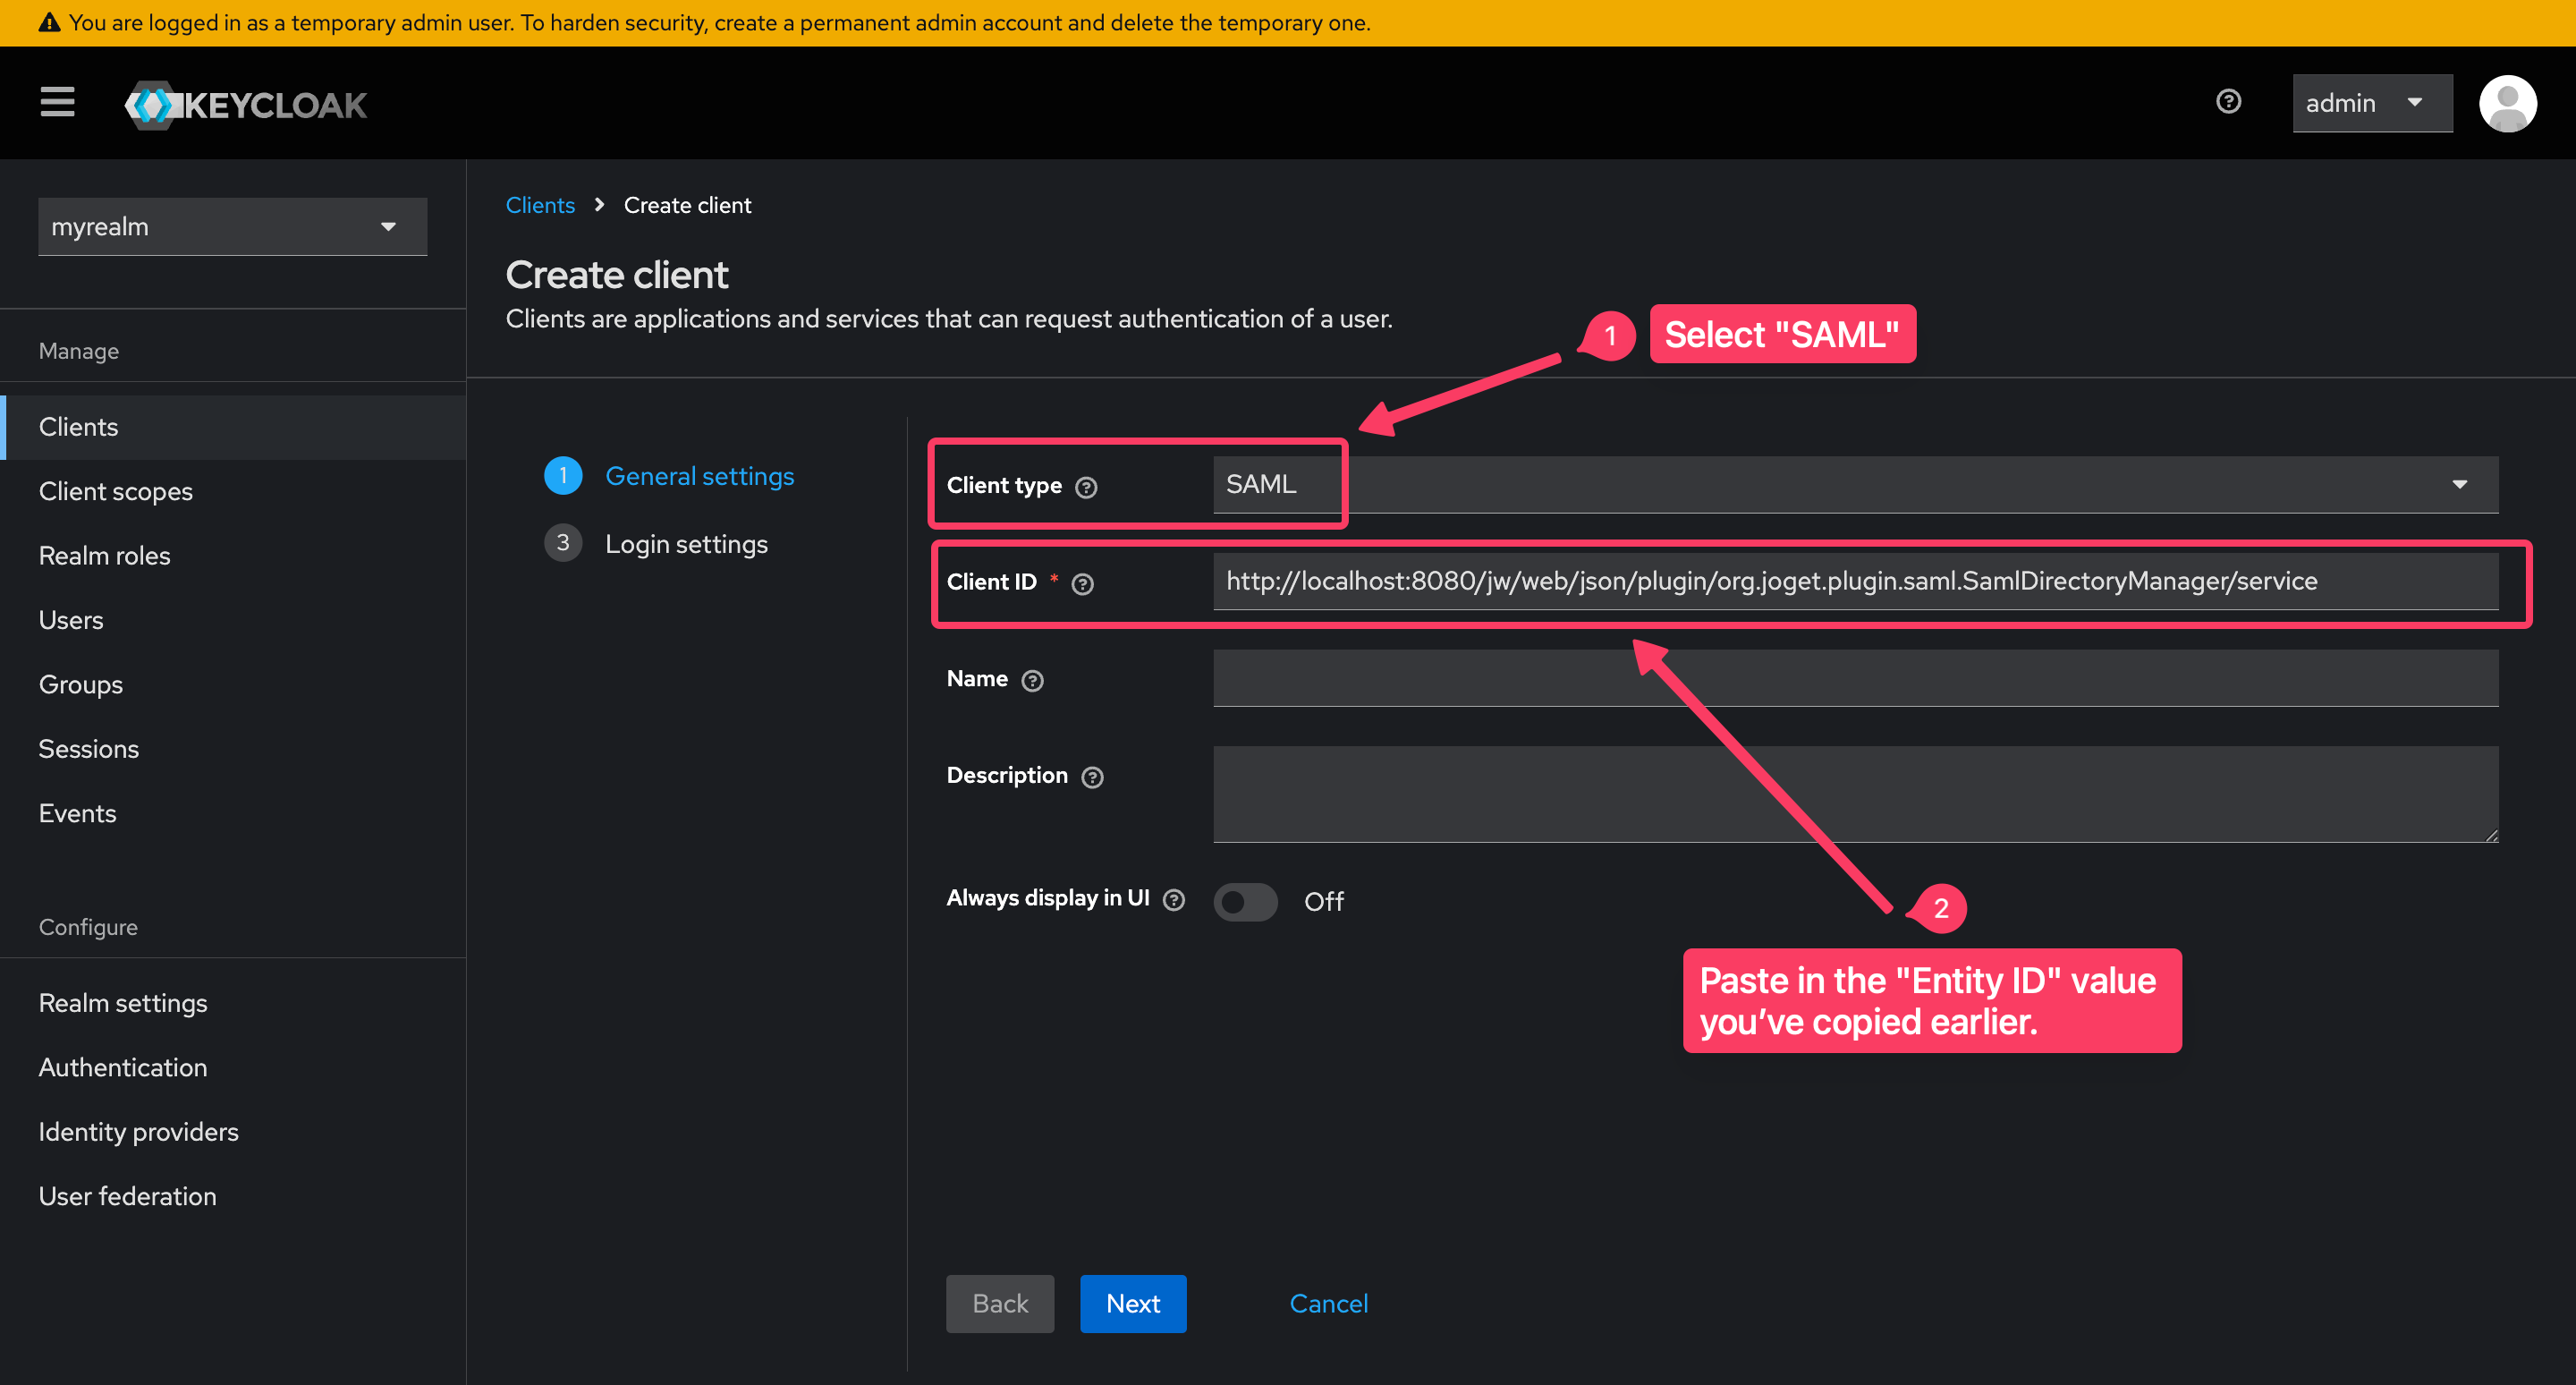Open the help icon in the header
2576x1385 pixels.
pos(2228,102)
